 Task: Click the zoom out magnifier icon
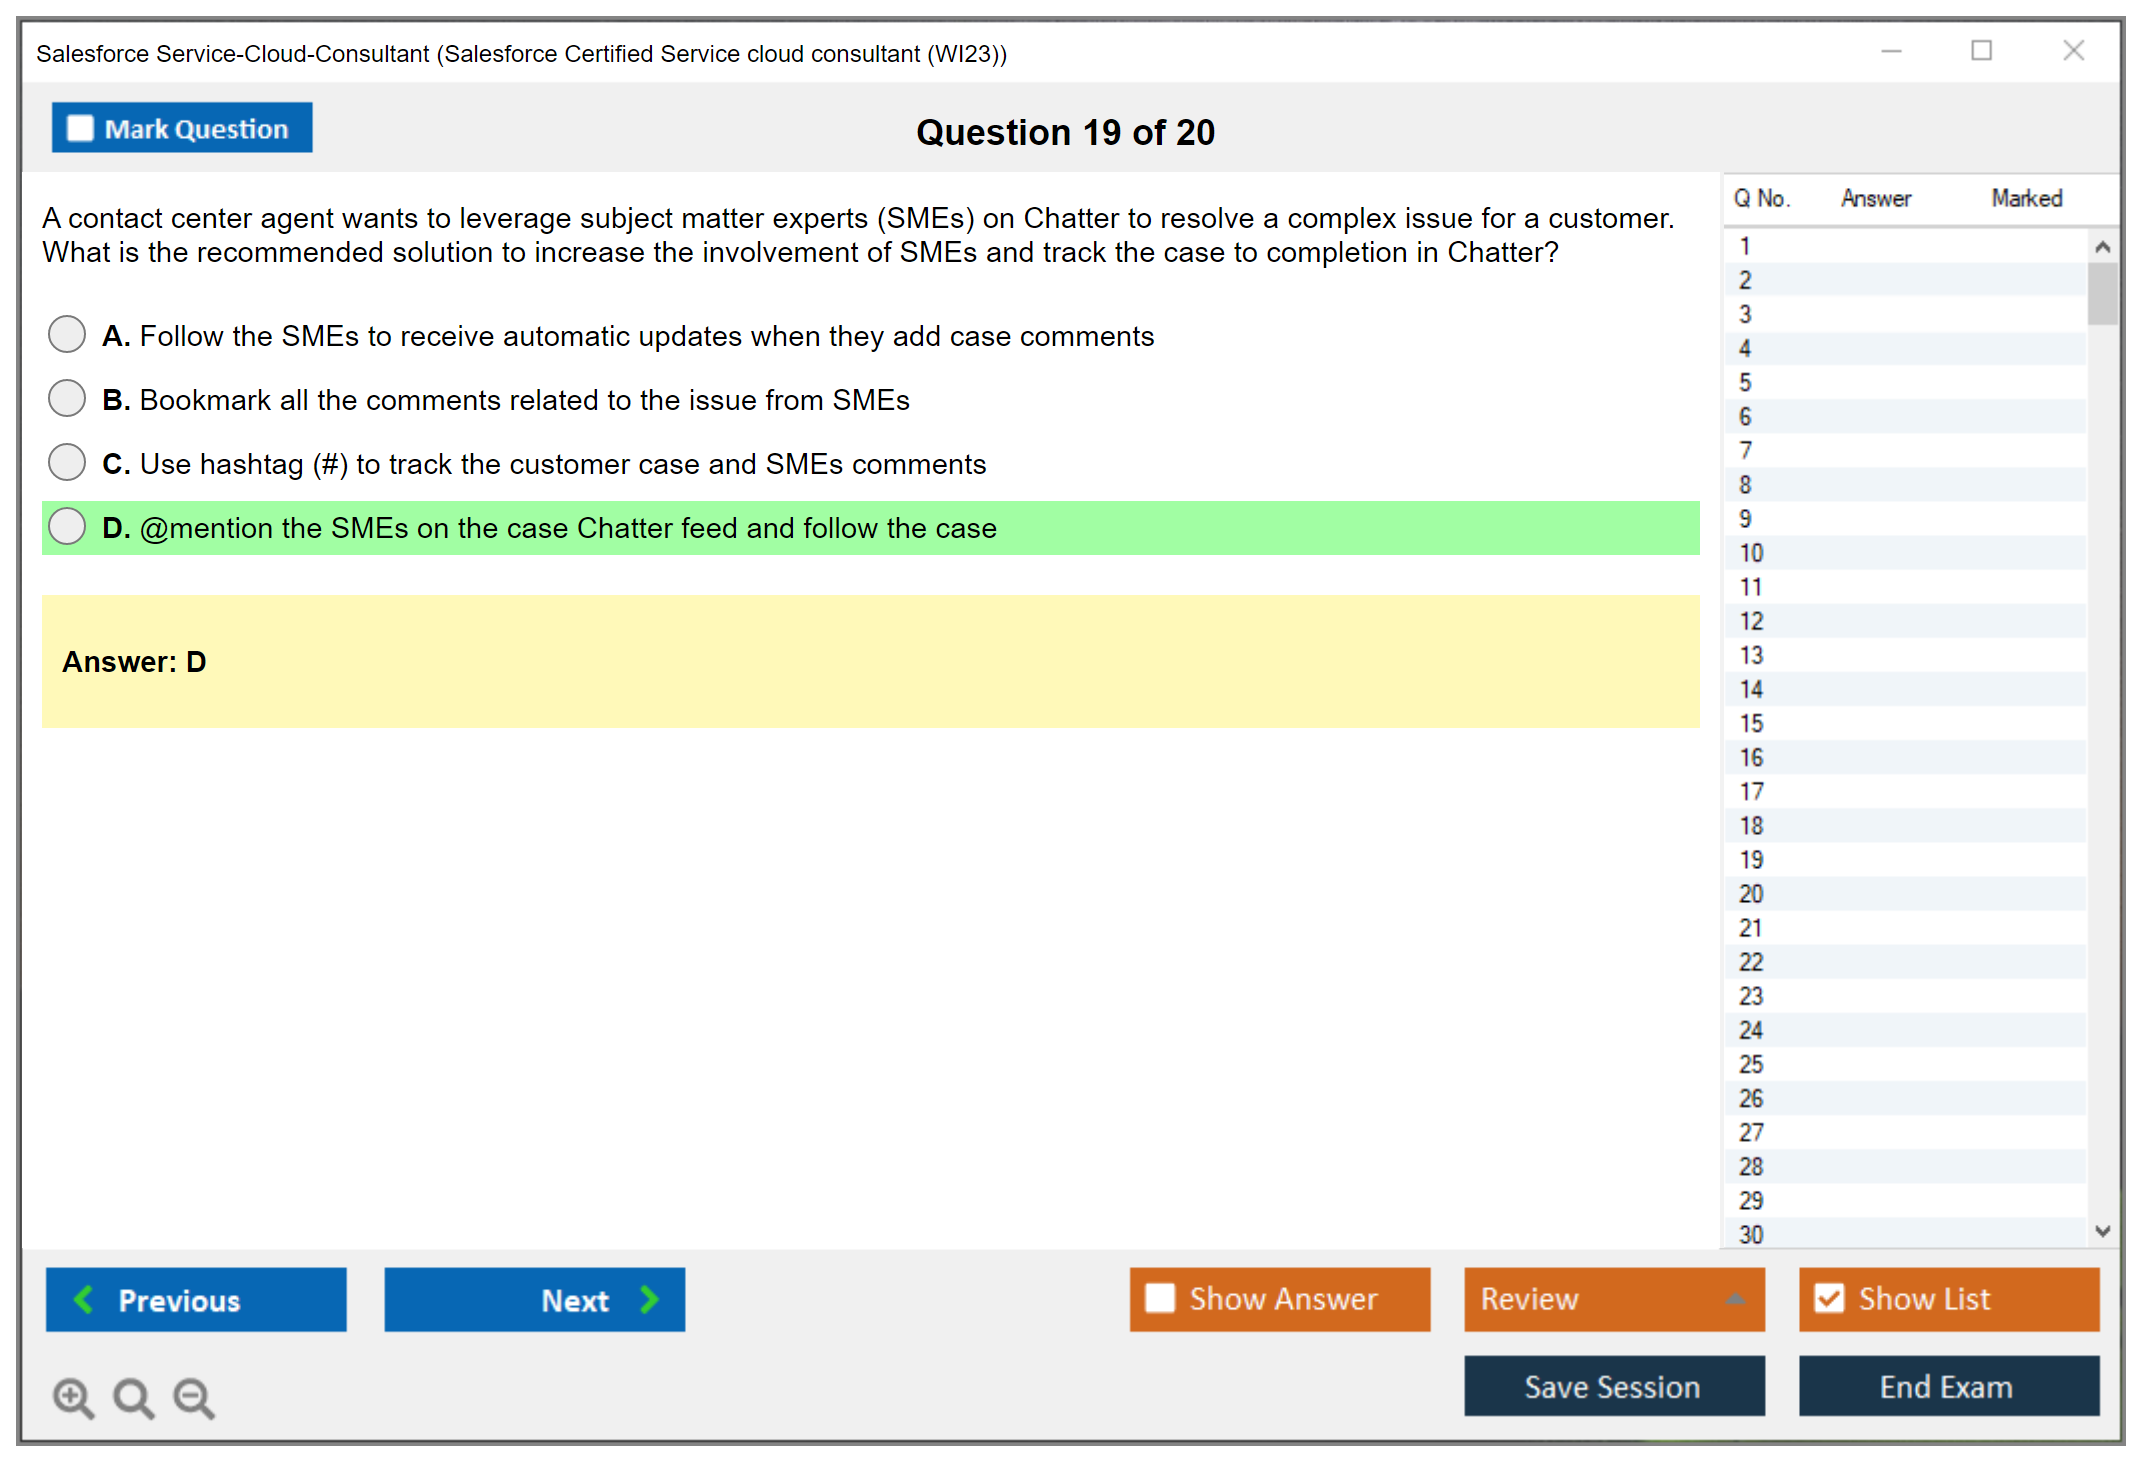click(x=193, y=1397)
